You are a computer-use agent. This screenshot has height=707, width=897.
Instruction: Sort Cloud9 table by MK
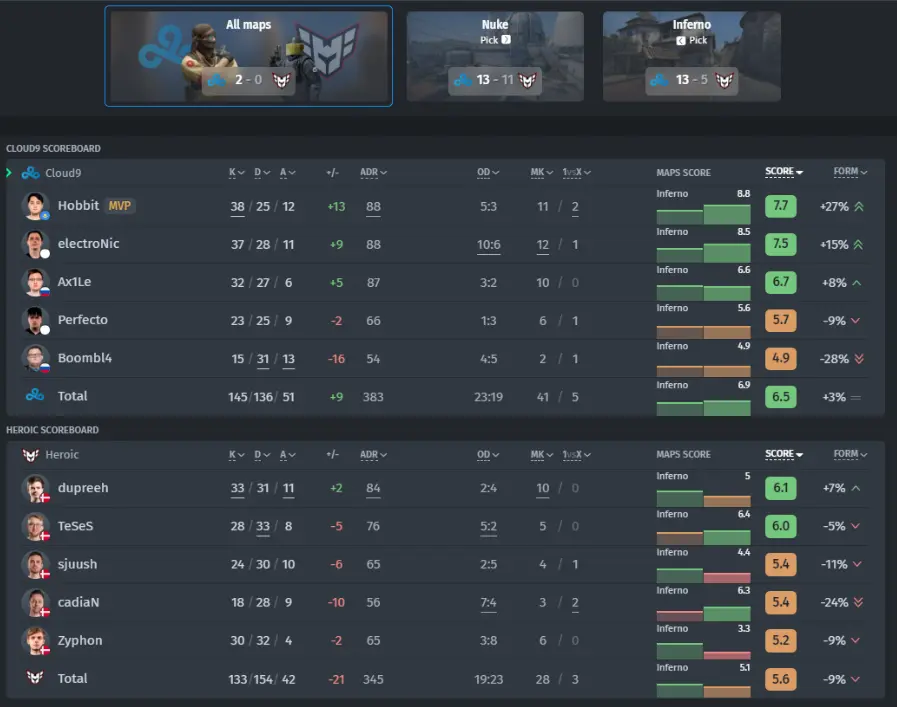[x=541, y=172]
